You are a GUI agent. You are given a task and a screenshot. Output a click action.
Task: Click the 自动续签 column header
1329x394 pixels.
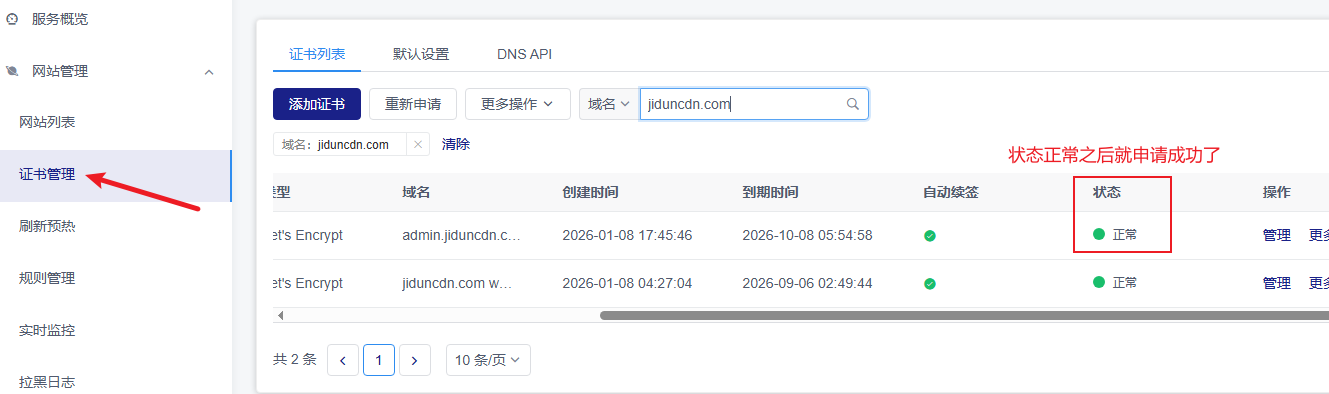tap(950, 192)
